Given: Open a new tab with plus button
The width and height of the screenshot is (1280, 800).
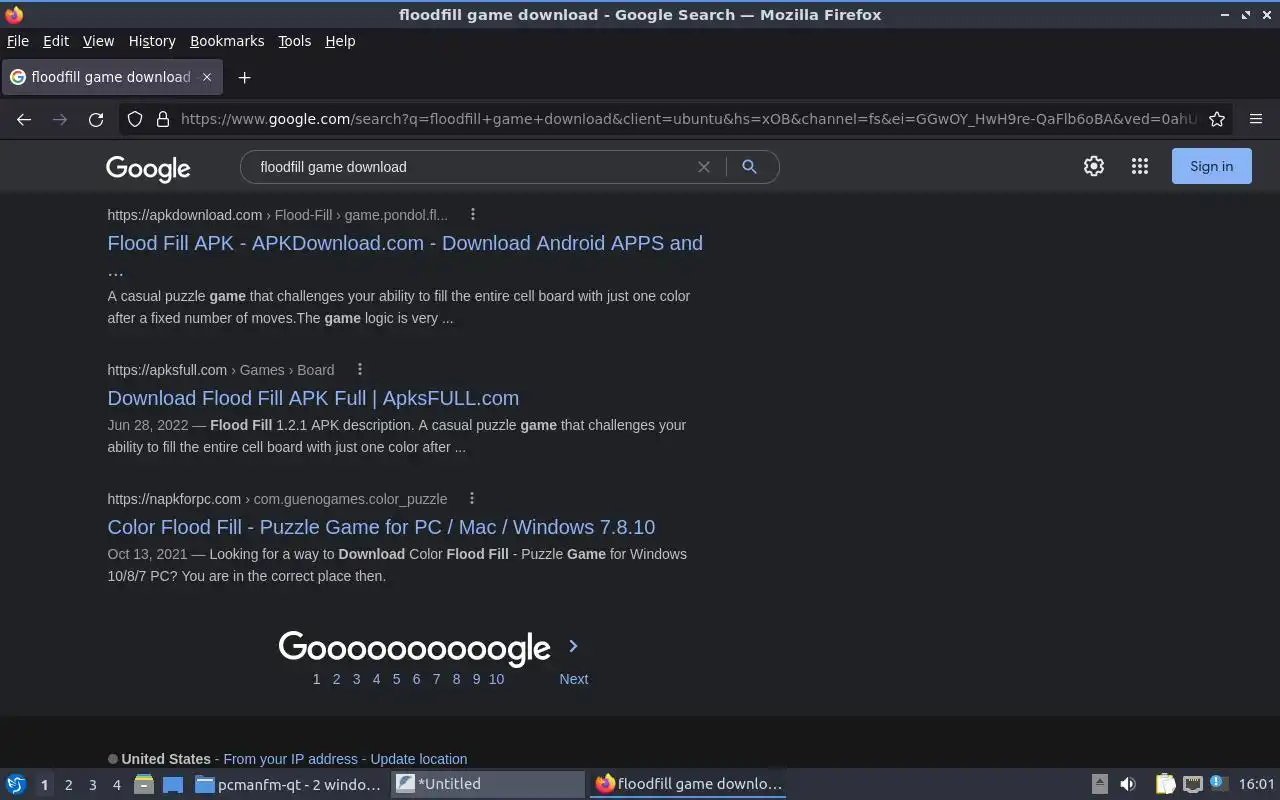Looking at the screenshot, I should point(244,77).
